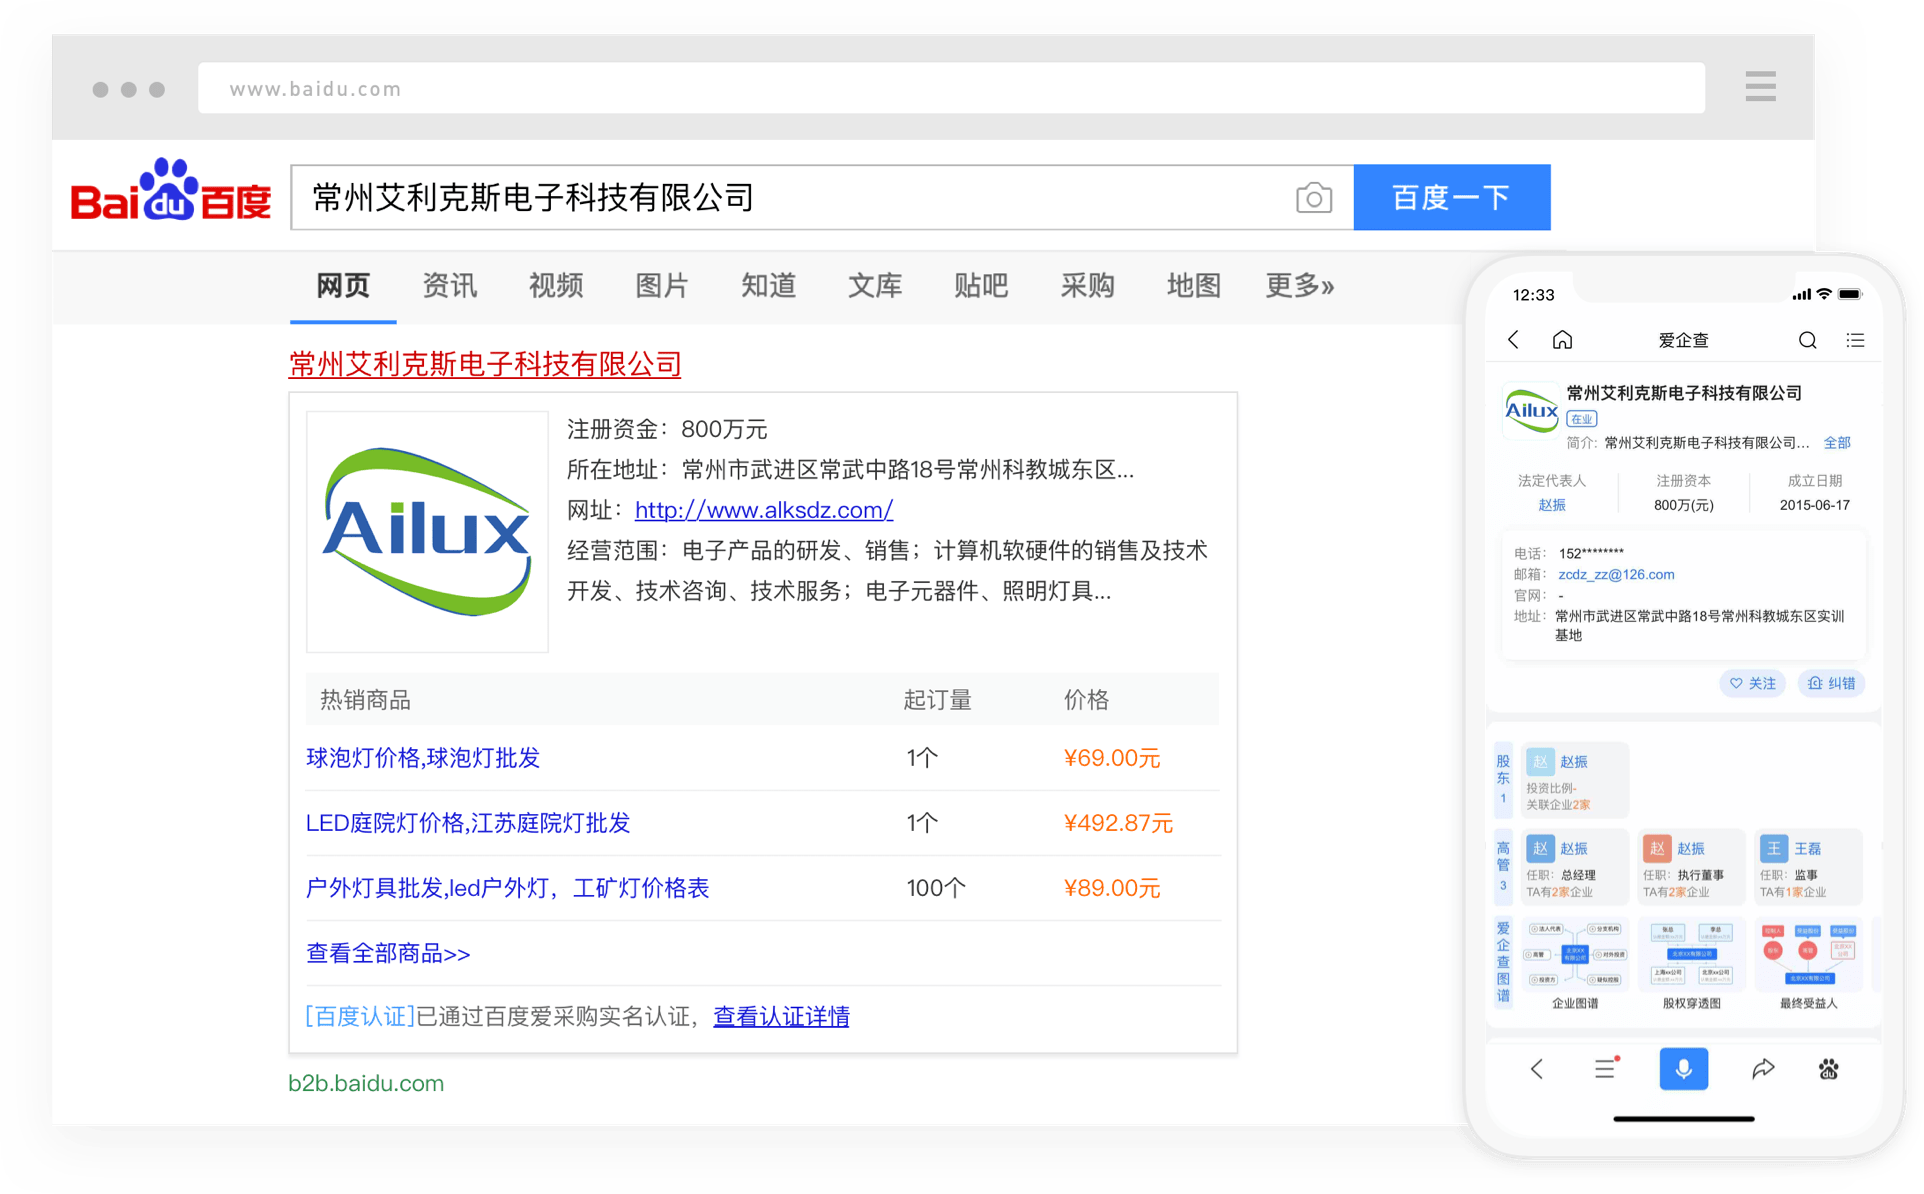This screenshot has width=1924, height=1194.
Task: Switch to the 图片 tab
Action: (x=661, y=286)
